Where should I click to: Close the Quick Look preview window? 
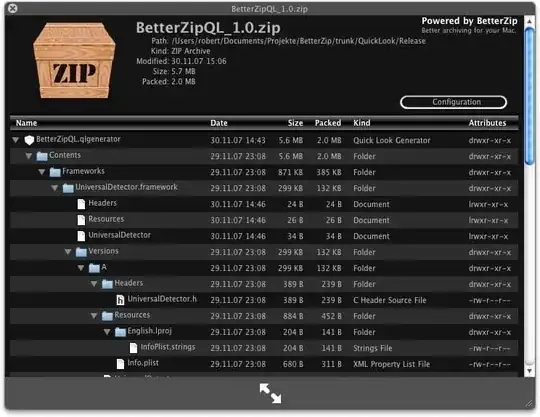13,8
